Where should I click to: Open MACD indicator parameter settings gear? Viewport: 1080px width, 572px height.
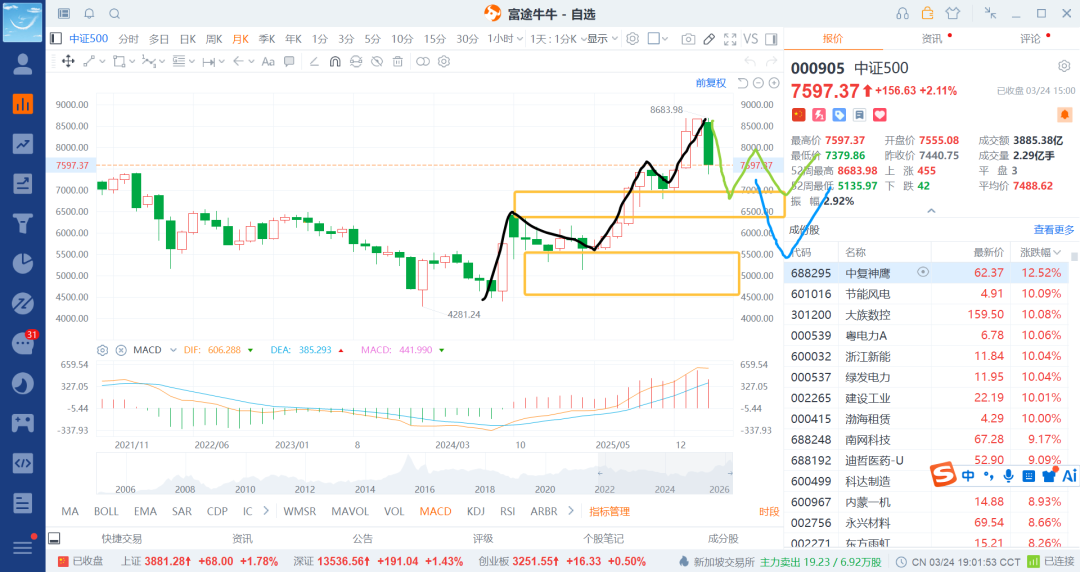(103, 350)
